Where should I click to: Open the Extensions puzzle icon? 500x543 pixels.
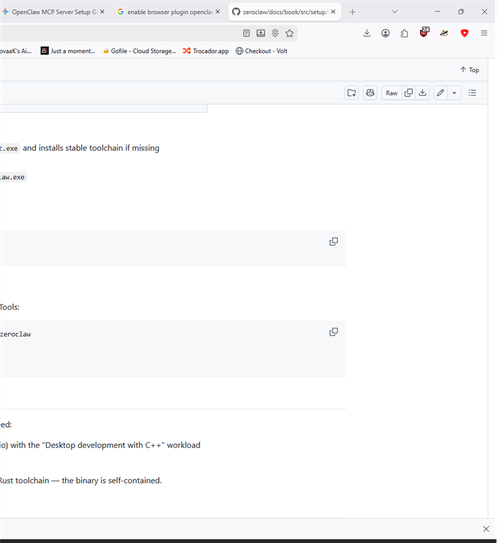pos(404,33)
